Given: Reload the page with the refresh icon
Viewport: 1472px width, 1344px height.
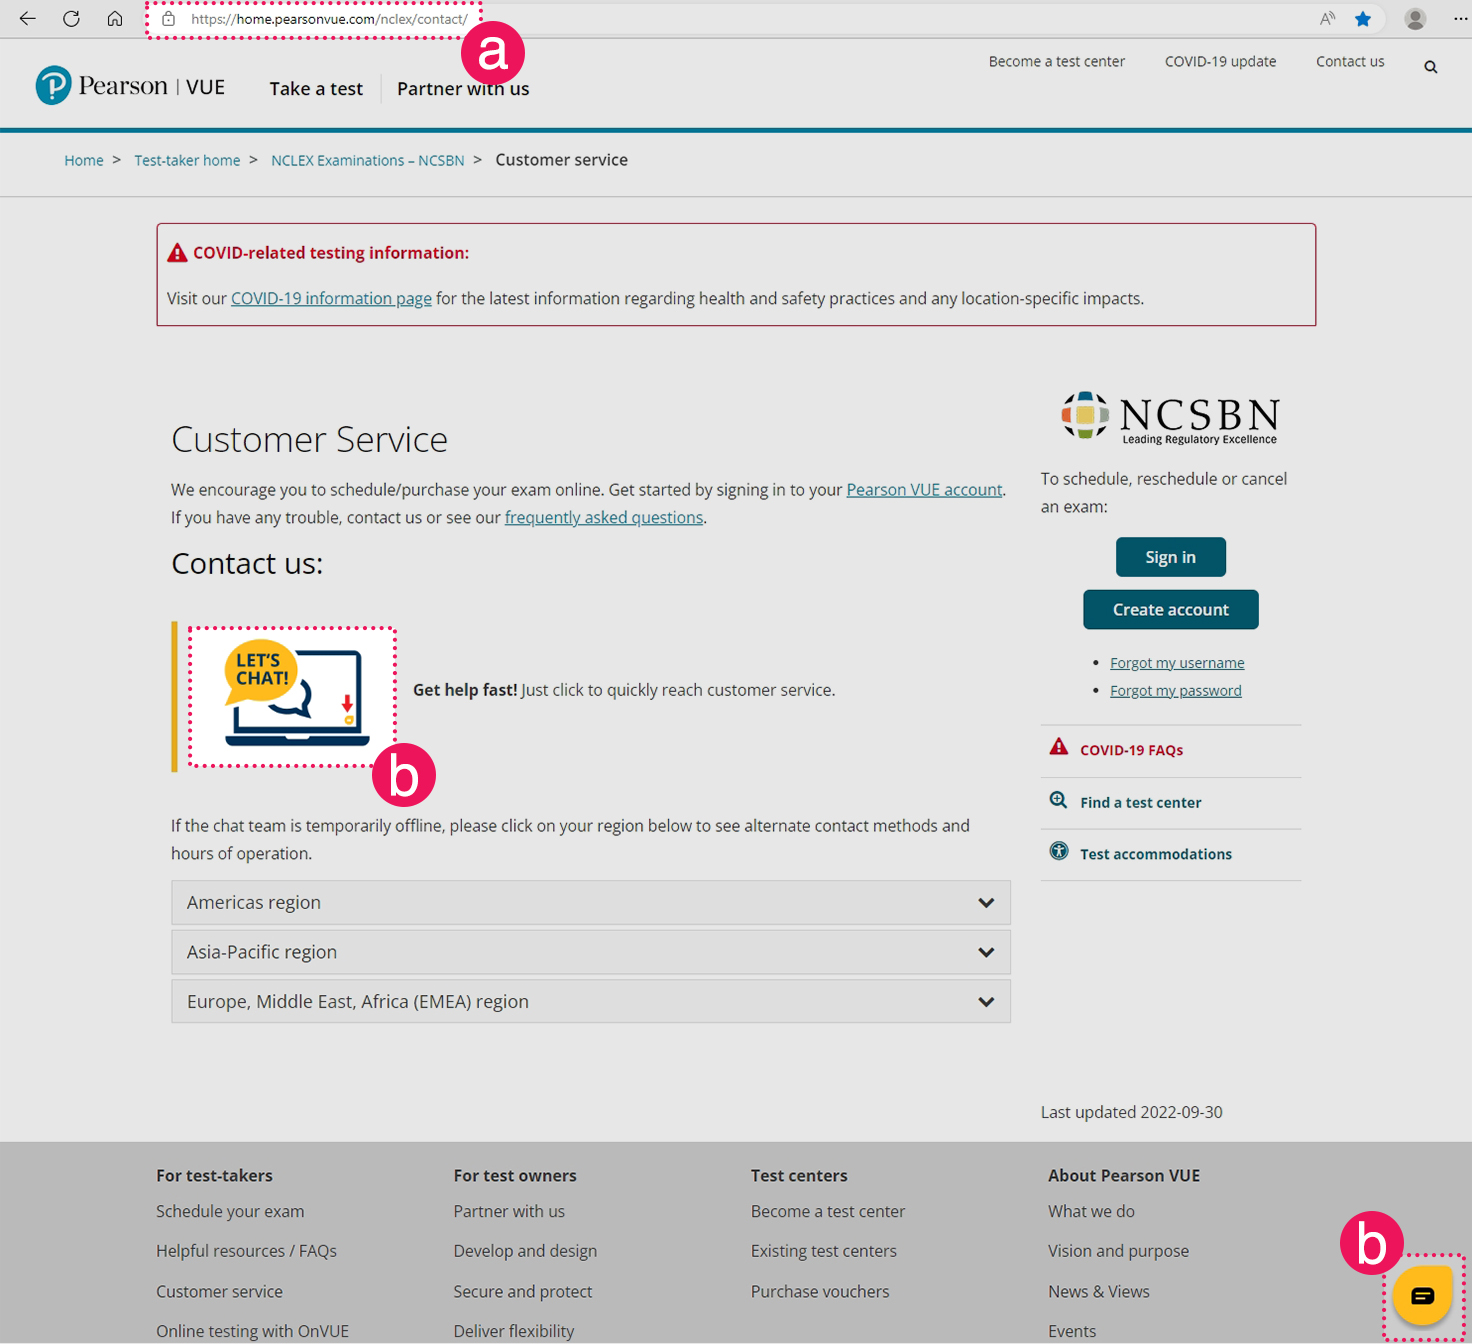Looking at the screenshot, I should 71,19.
